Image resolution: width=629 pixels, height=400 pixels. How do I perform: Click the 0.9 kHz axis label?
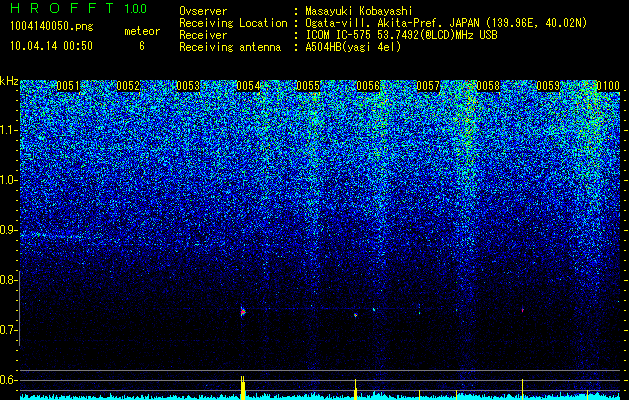9,230
